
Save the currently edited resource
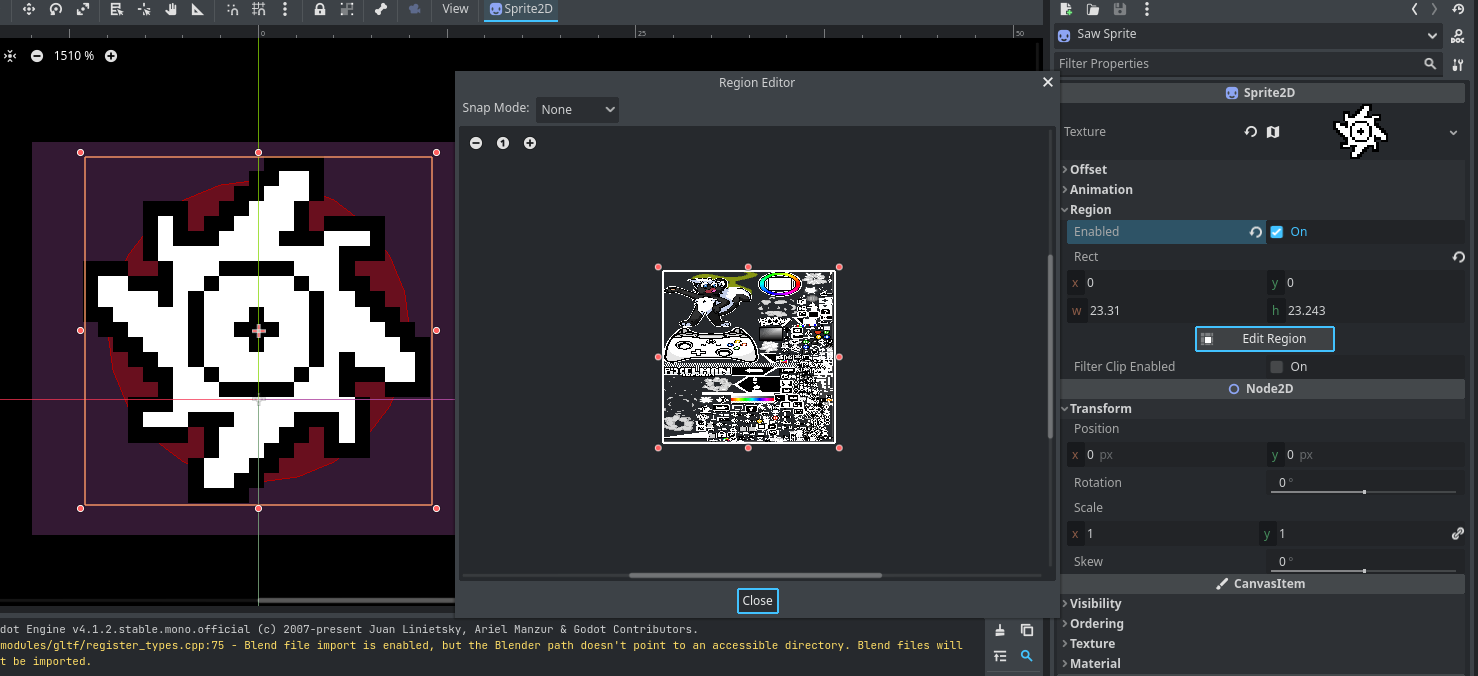[x=1120, y=9]
